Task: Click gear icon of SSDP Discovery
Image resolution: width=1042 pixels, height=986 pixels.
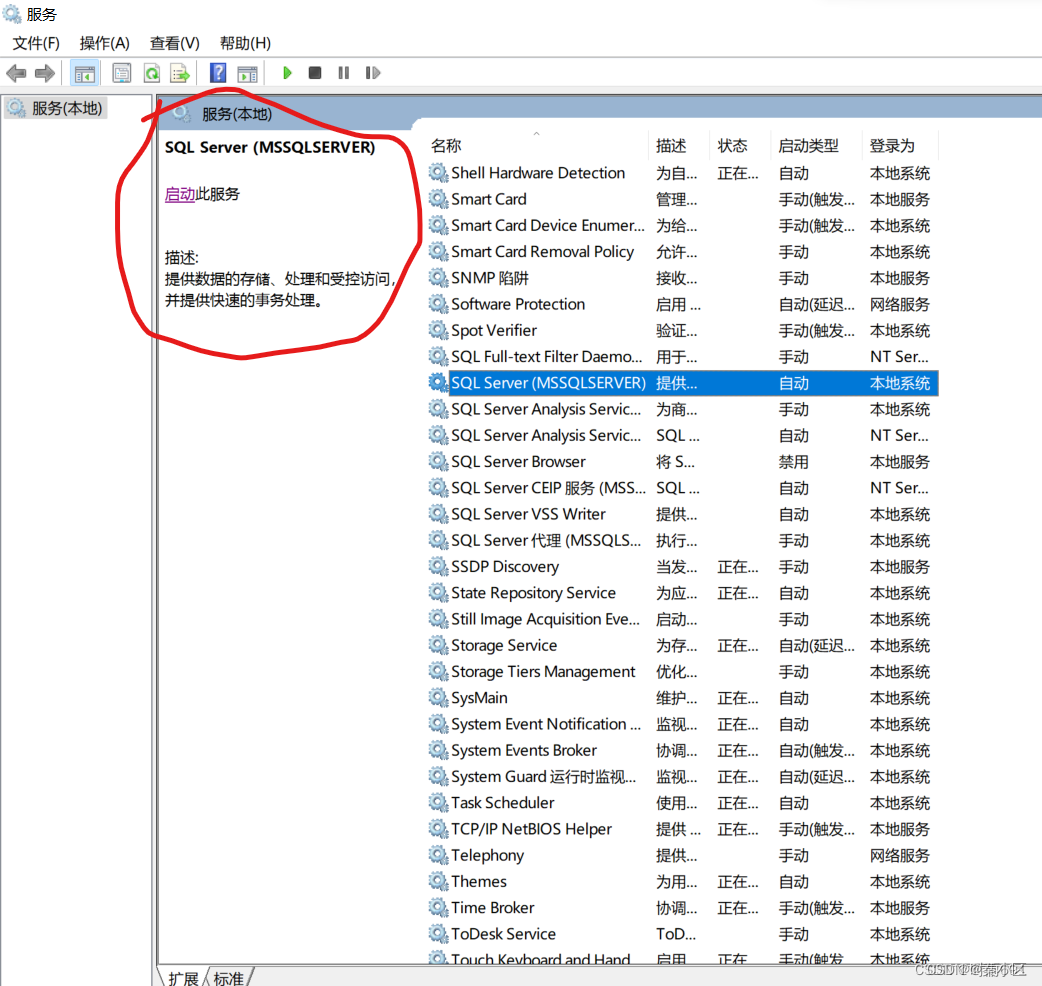Action: pos(438,566)
